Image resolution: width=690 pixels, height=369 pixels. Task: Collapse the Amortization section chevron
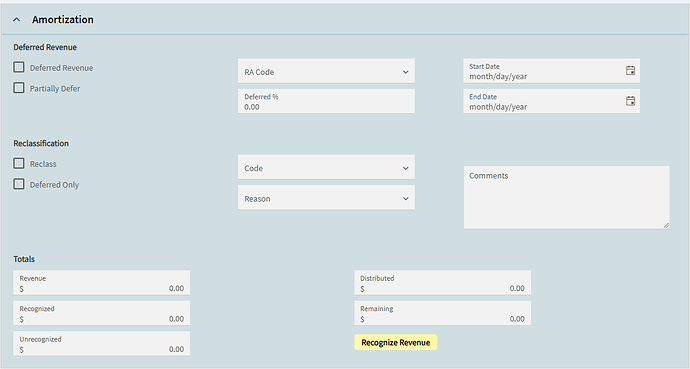point(17,19)
